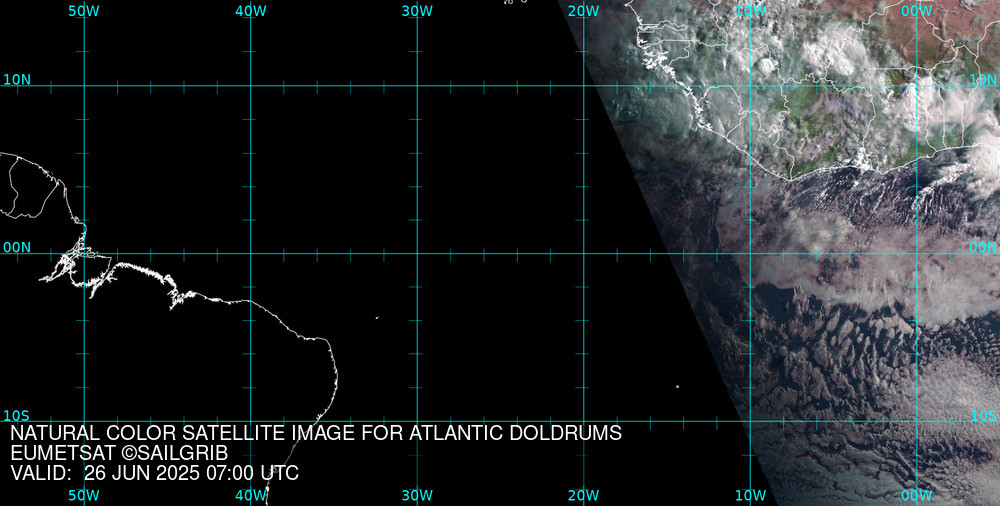Click the 30W longitude label along the top edge
Screen dimensions: 1000x506
(x=418, y=11)
